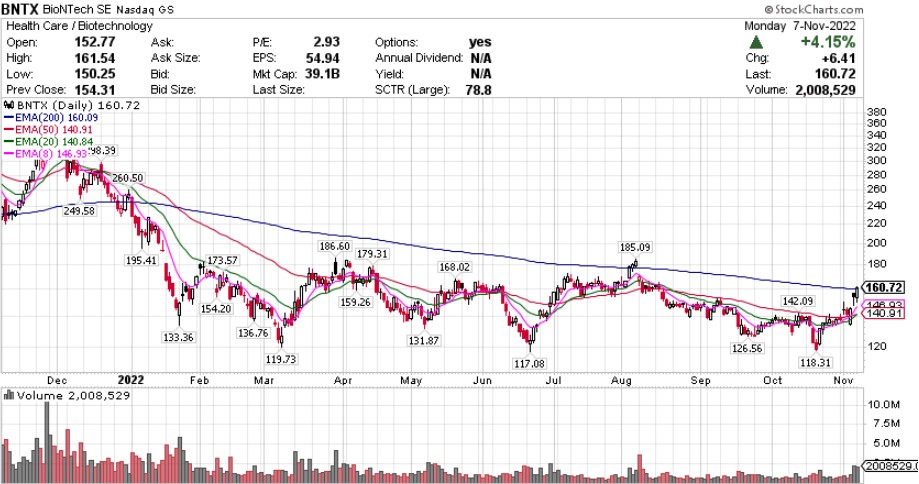
Task: Click the 7.5M volume axis label
Action: pyautogui.click(x=887, y=424)
